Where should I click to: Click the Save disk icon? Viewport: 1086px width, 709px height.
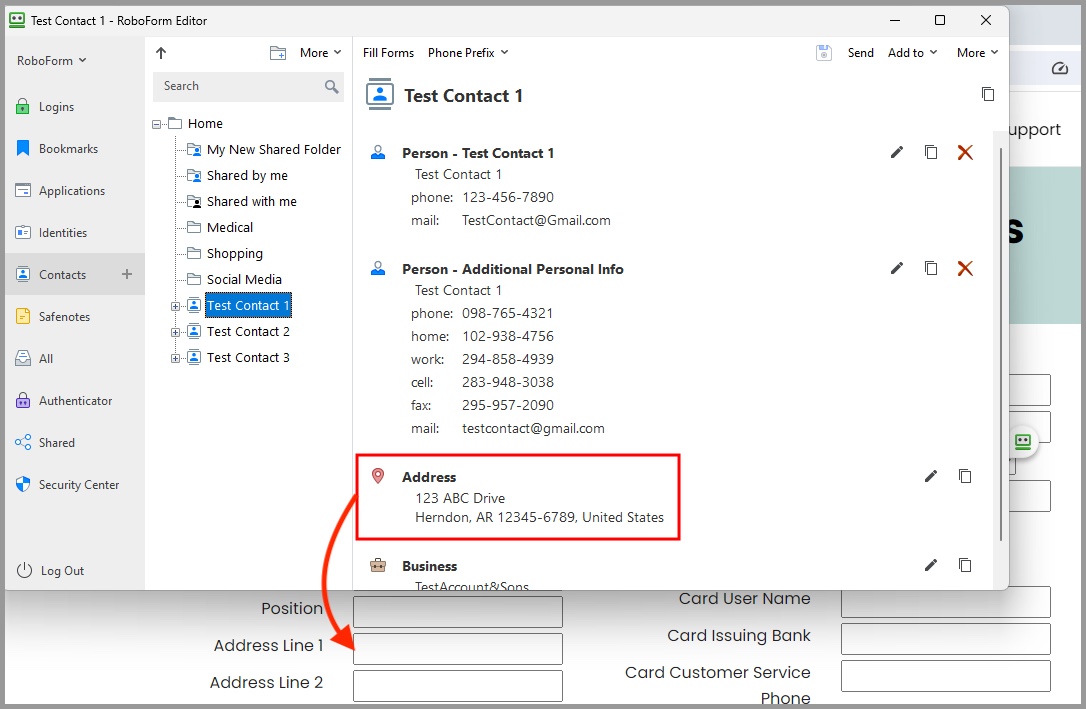point(824,53)
